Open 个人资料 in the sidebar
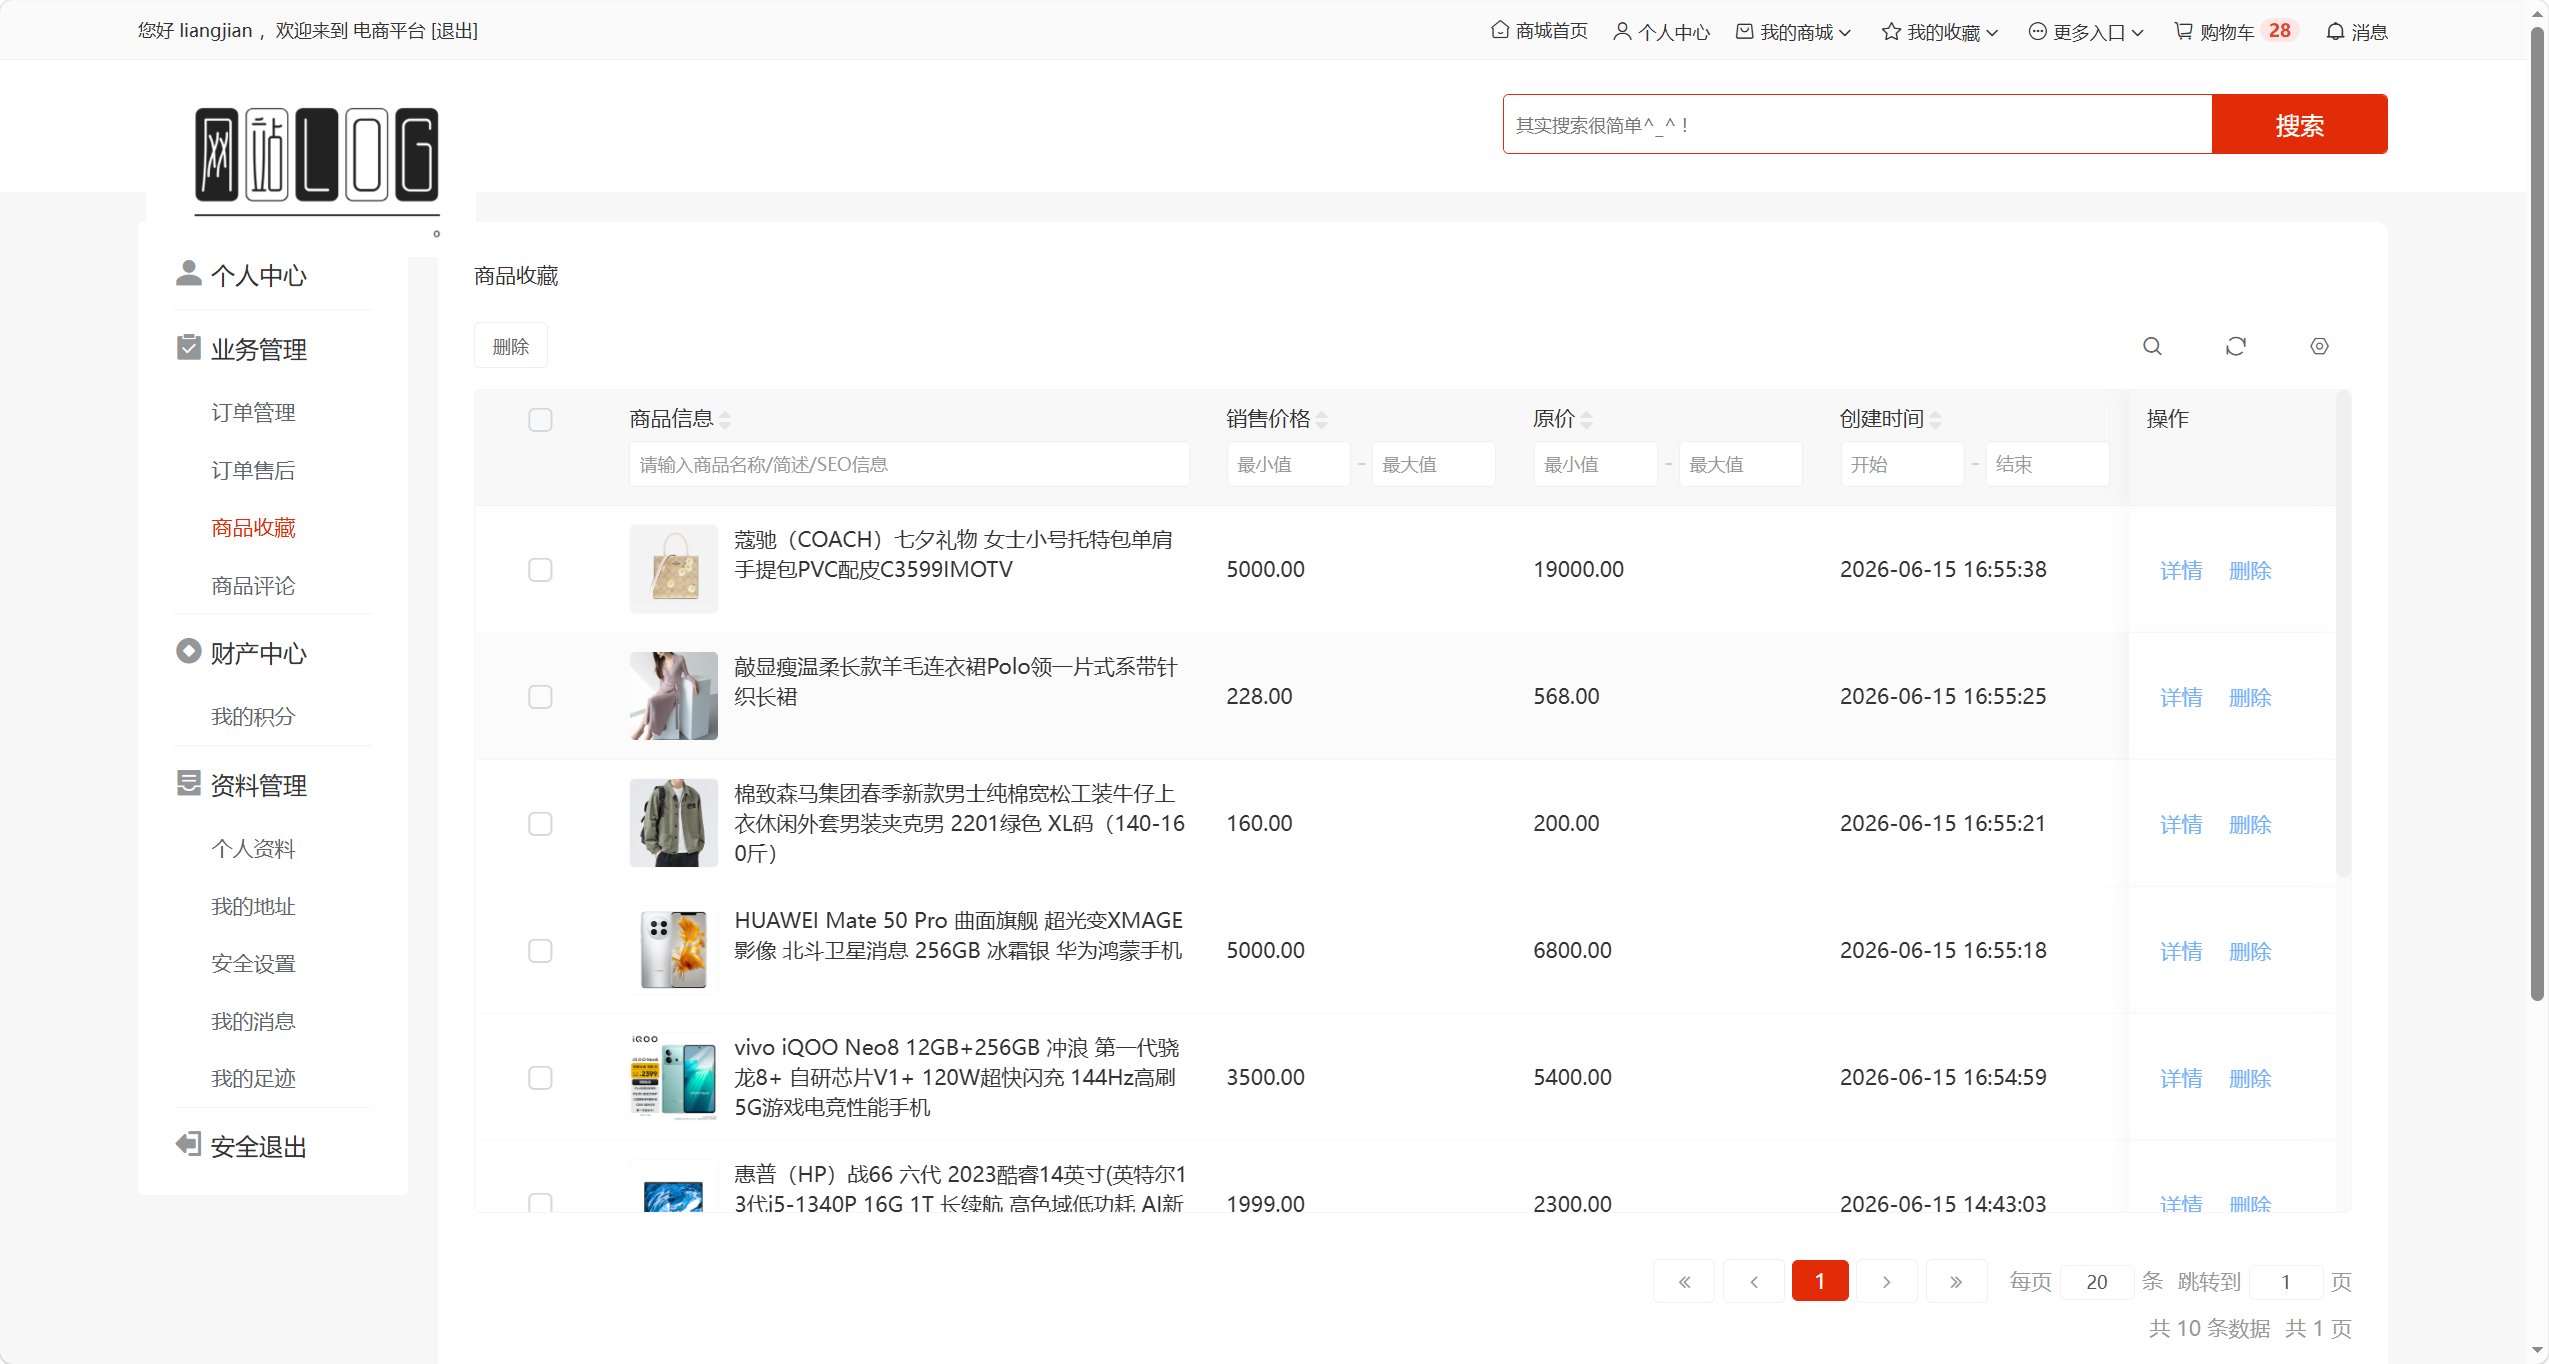Viewport: 2549px width, 1364px height. [x=253, y=849]
